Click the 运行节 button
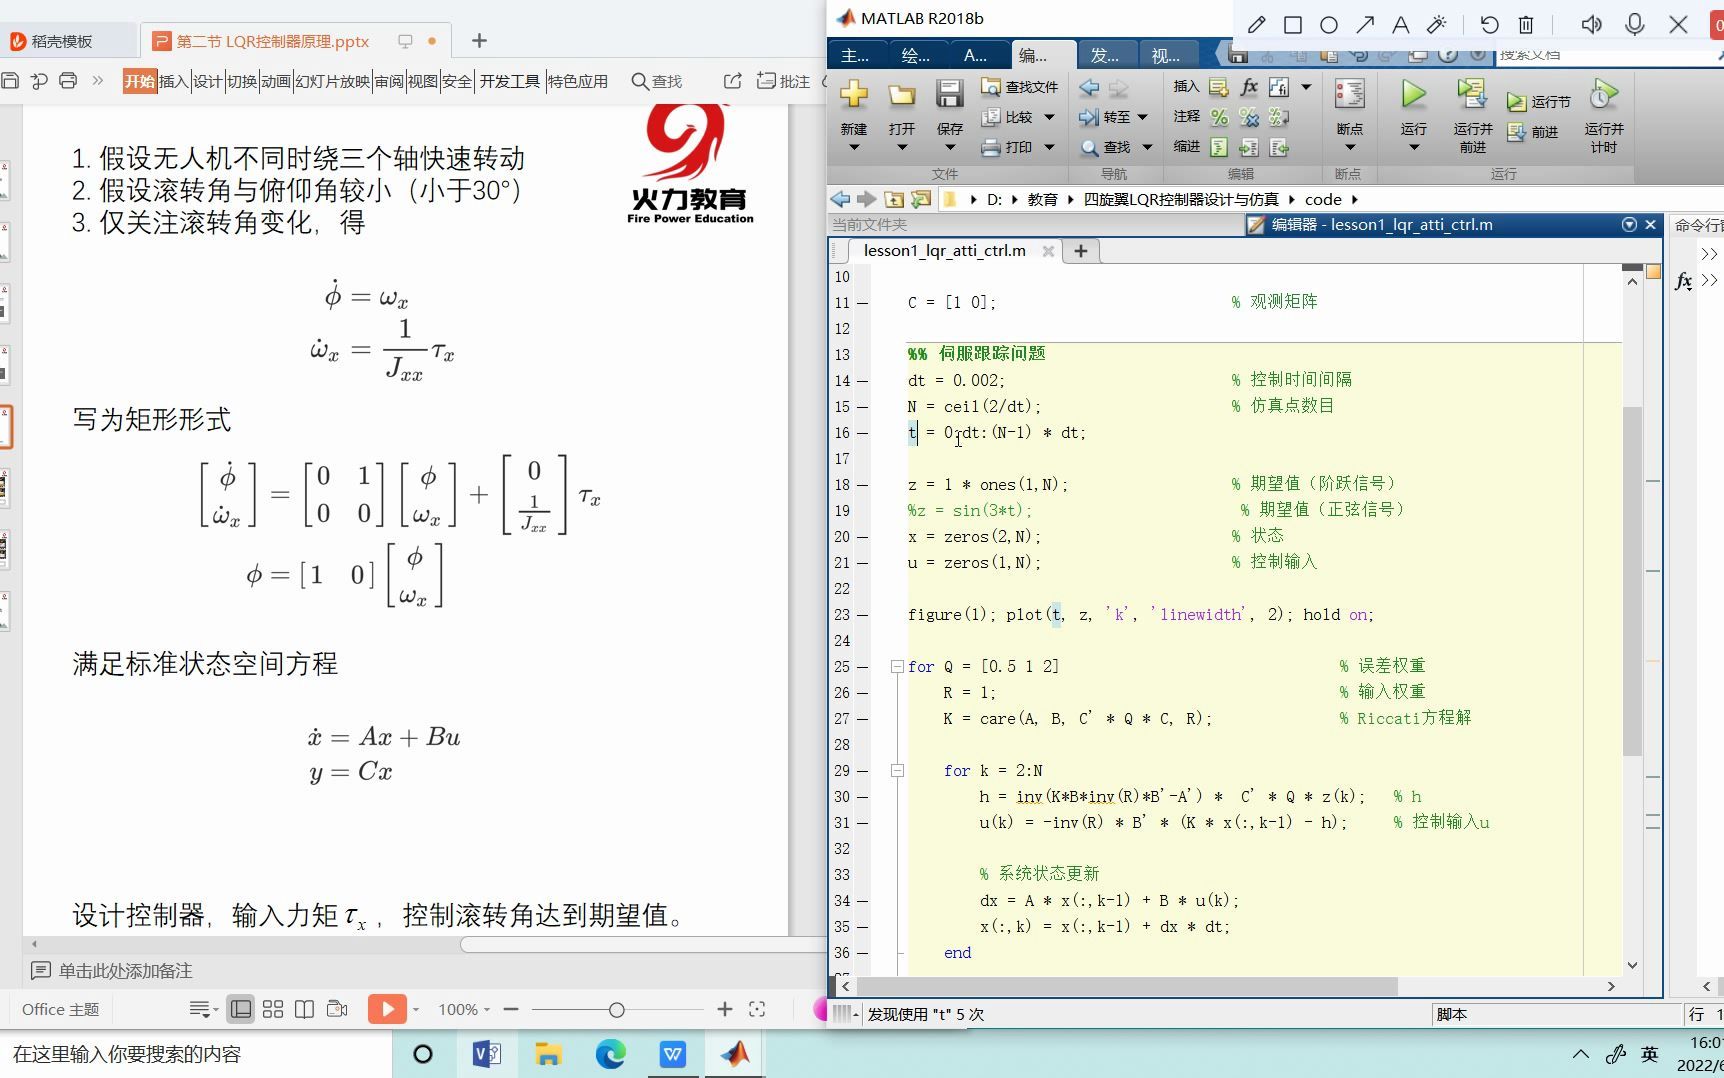 (x=1539, y=102)
